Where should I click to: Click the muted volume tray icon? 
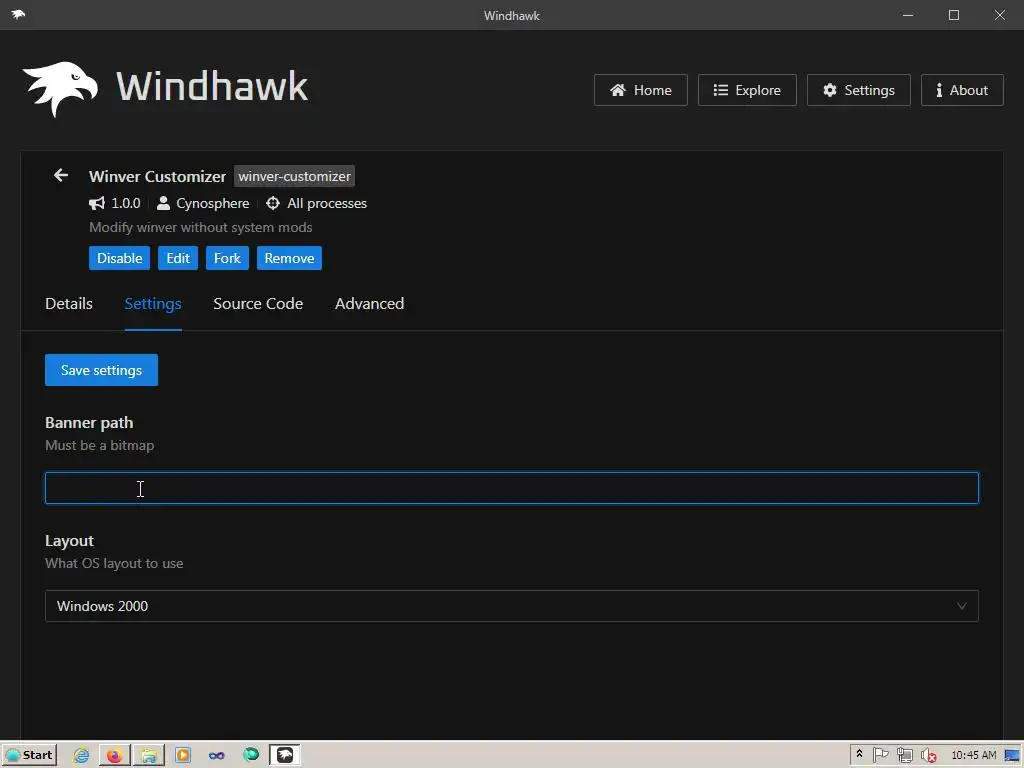tap(928, 756)
